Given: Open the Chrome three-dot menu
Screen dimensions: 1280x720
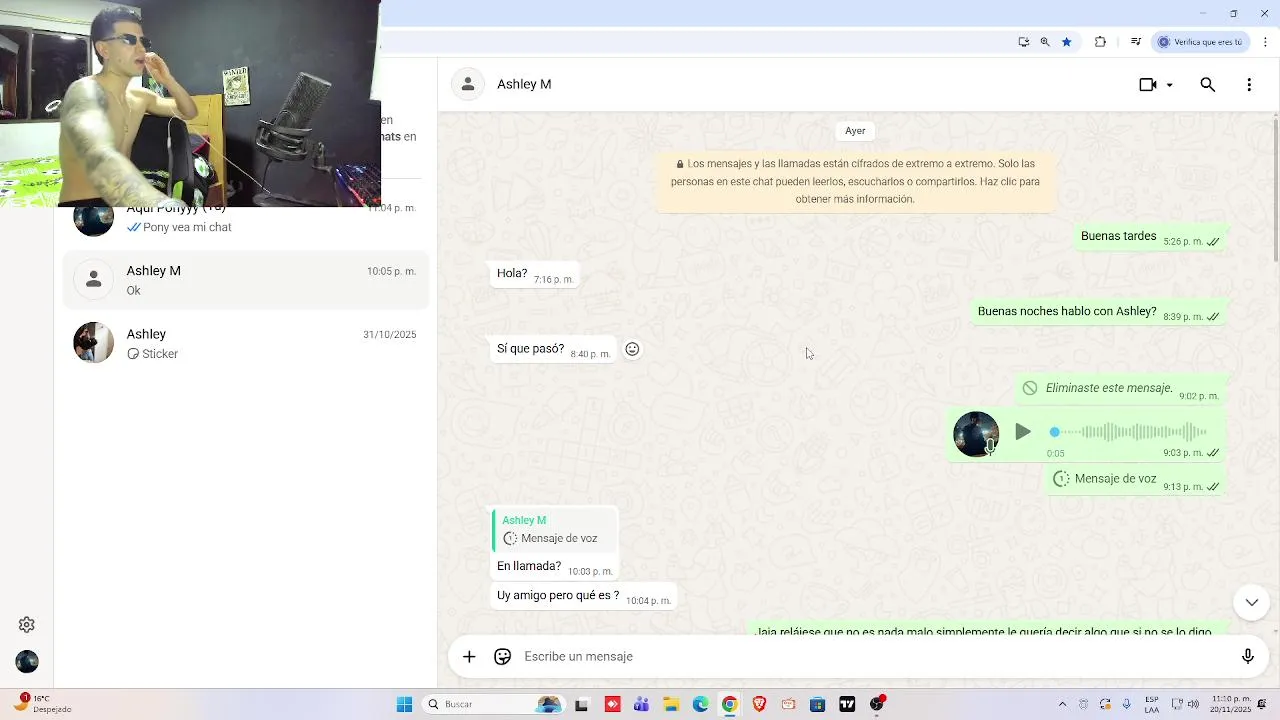Looking at the screenshot, I should pos(1266,42).
